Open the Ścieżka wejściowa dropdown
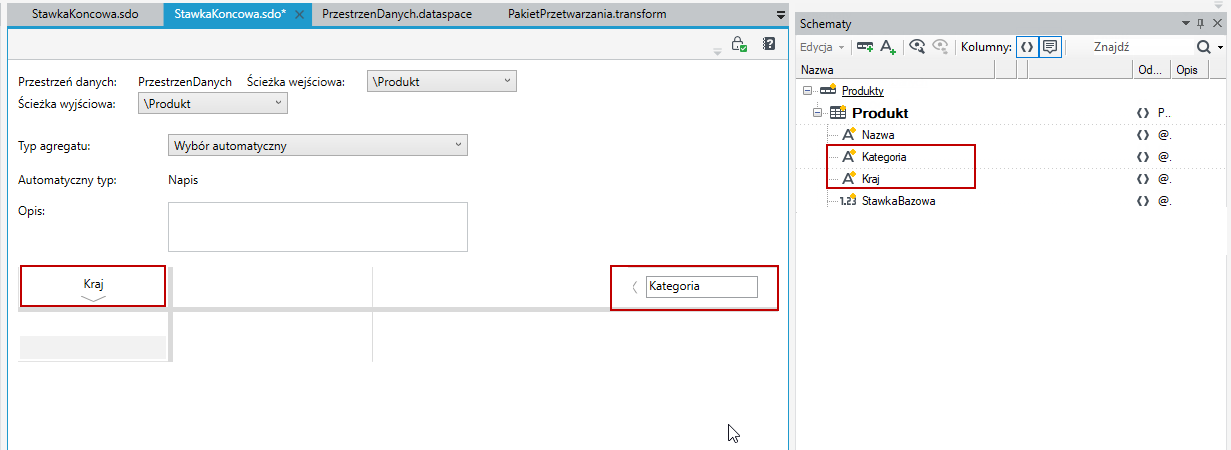Viewport: 1231px width, 450px height. [x=442, y=82]
